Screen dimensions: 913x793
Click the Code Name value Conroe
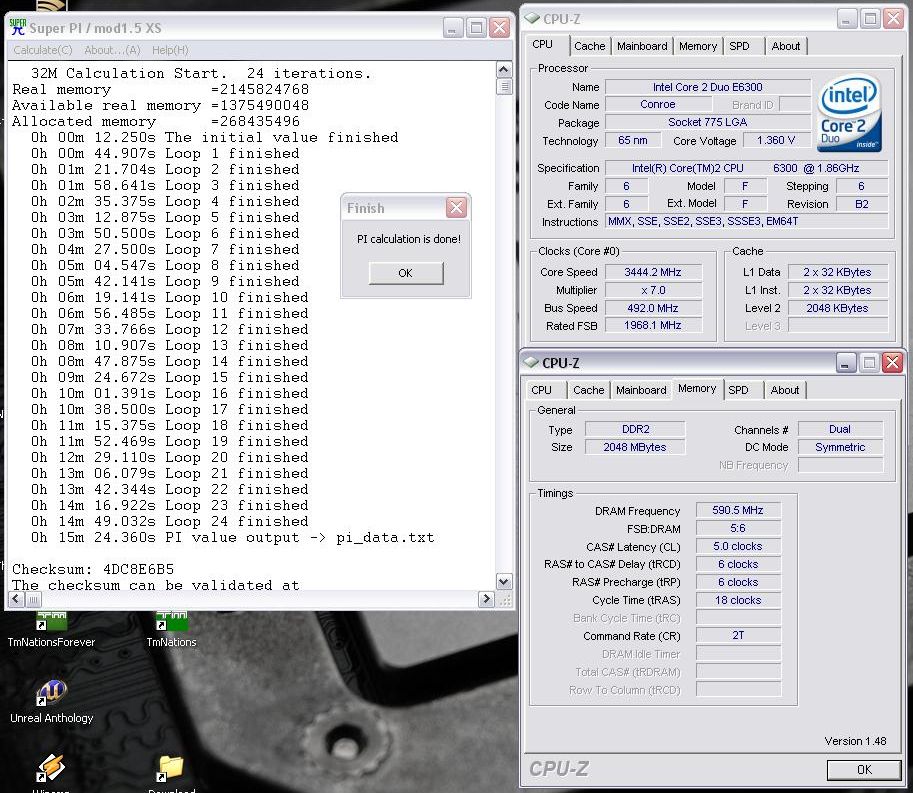[658, 104]
